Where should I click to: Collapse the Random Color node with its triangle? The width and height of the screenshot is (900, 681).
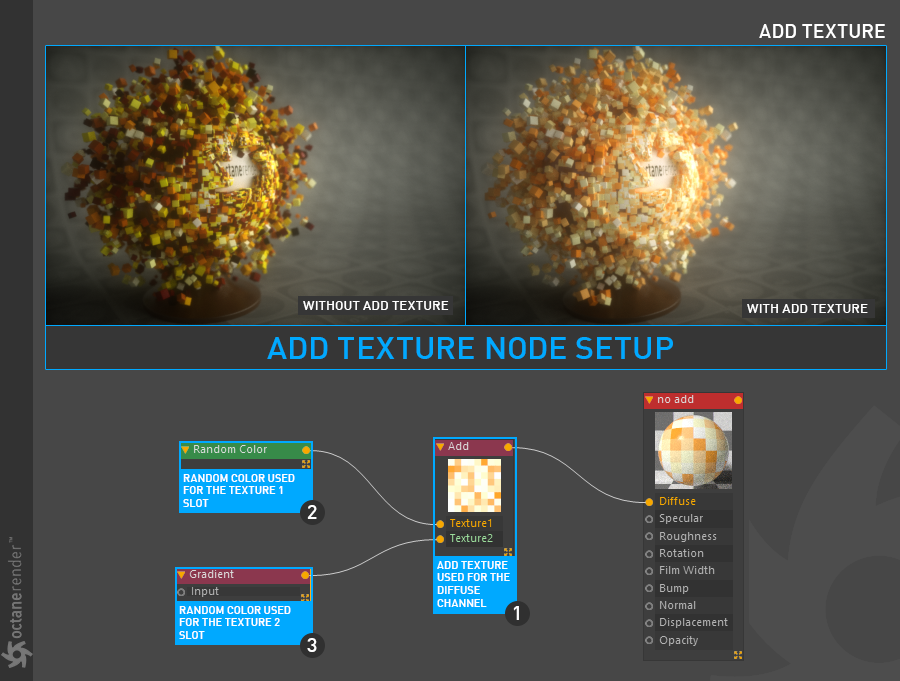click(x=186, y=450)
